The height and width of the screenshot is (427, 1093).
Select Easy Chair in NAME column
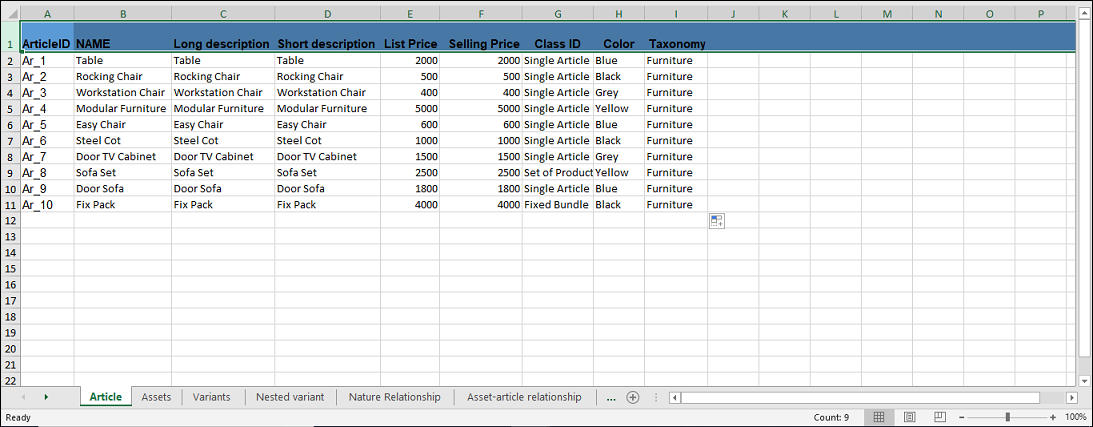click(123, 125)
